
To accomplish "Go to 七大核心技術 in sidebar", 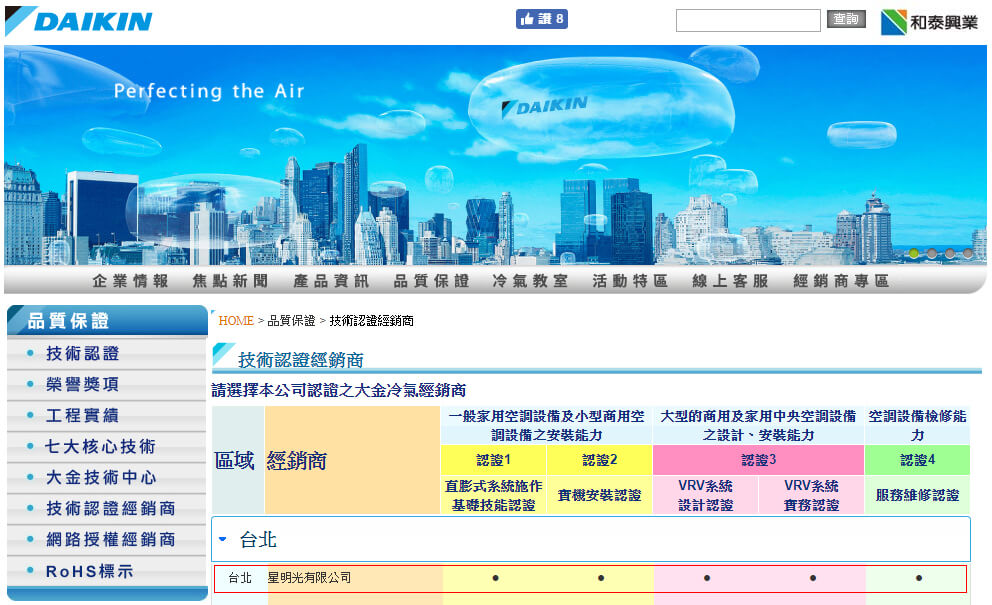I will point(101,446).
